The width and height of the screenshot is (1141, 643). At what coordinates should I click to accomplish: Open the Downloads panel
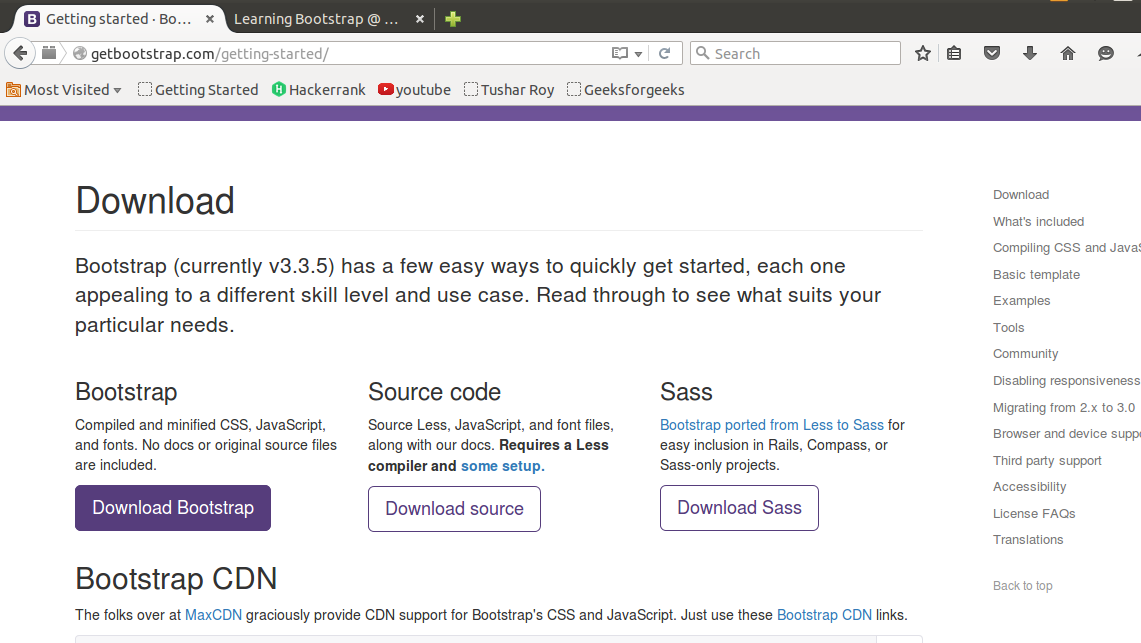1030,53
